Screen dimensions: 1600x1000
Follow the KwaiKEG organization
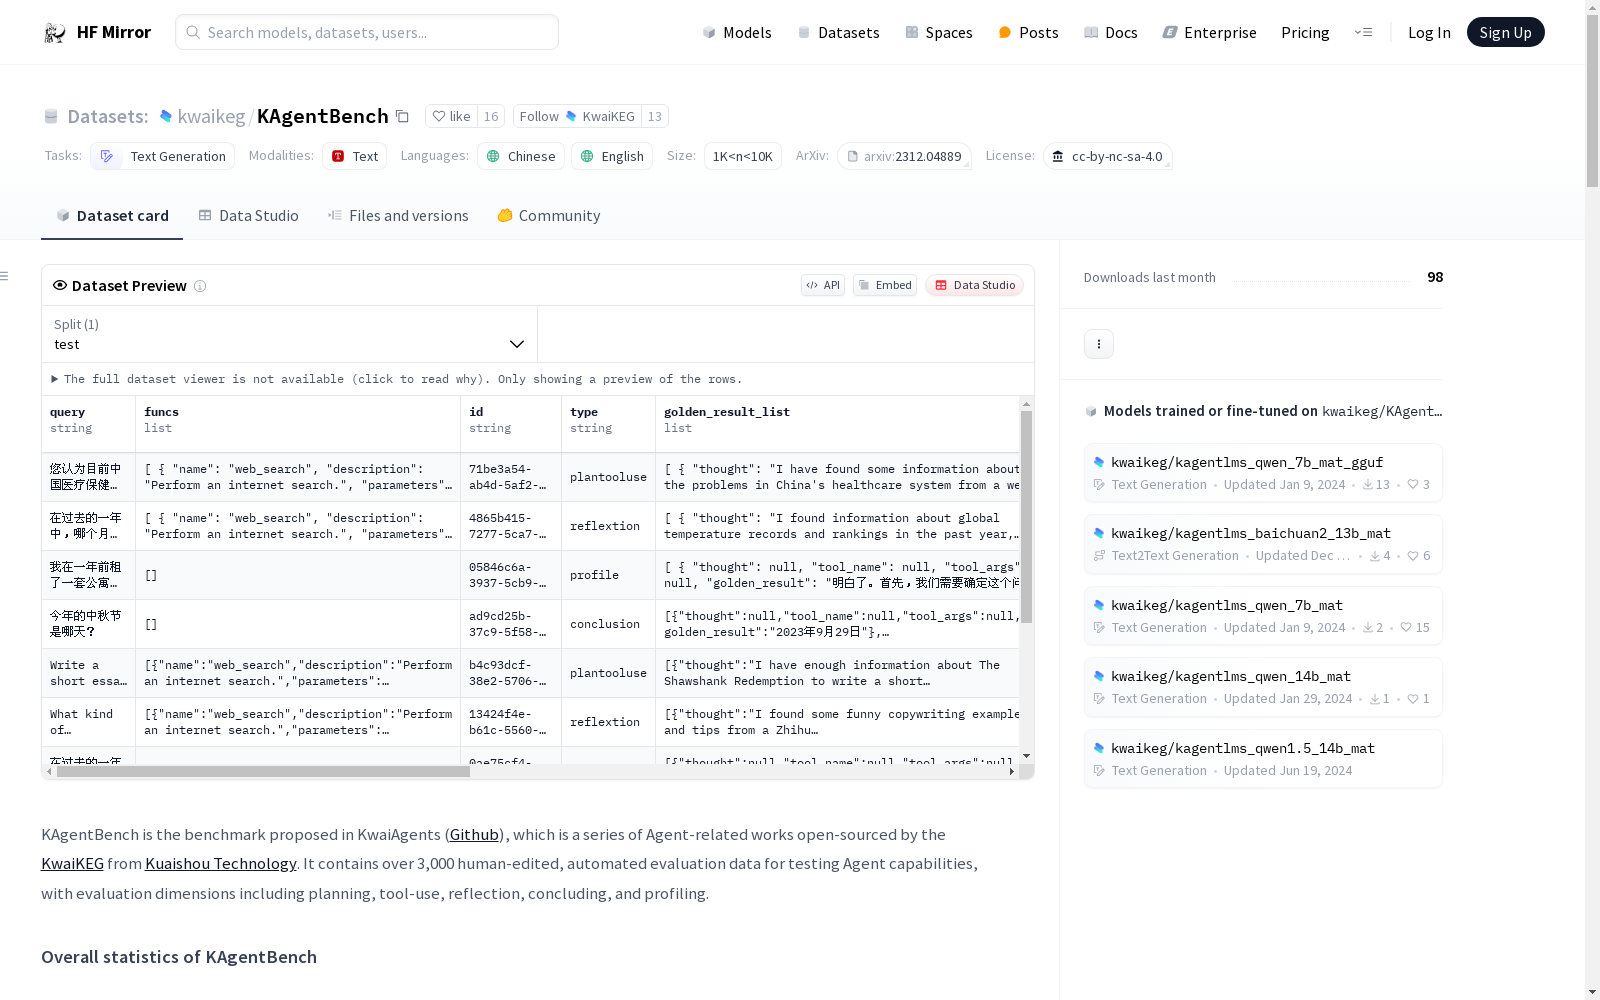pos(577,116)
